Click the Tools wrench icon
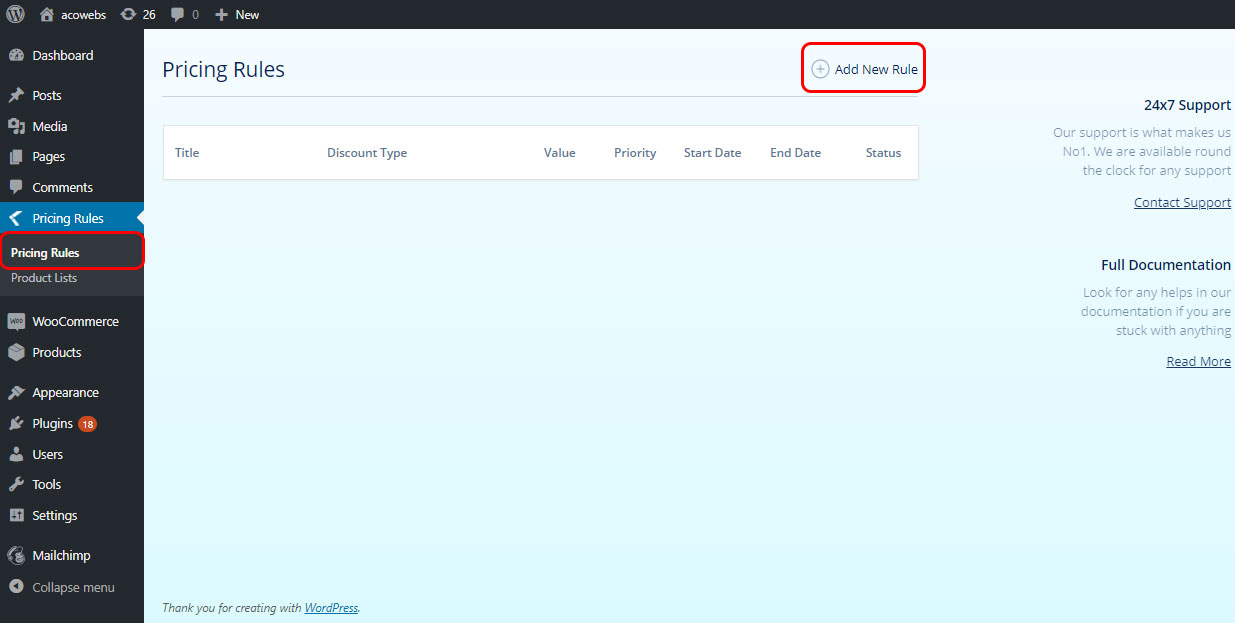Screen dimensions: 1235x623 click(16, 484)
